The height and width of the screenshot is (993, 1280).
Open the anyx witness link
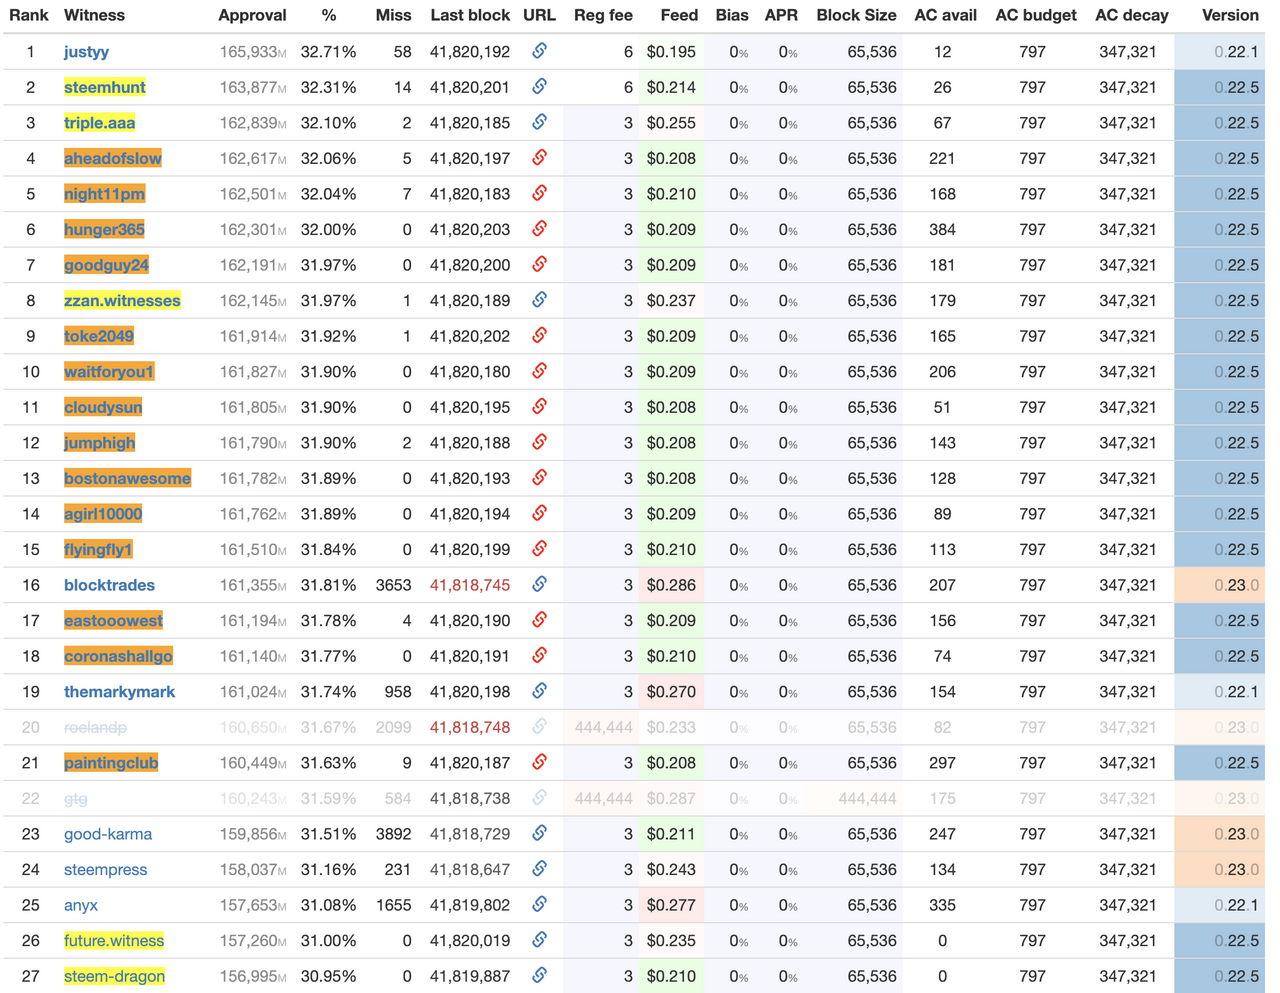click(81, 905)
